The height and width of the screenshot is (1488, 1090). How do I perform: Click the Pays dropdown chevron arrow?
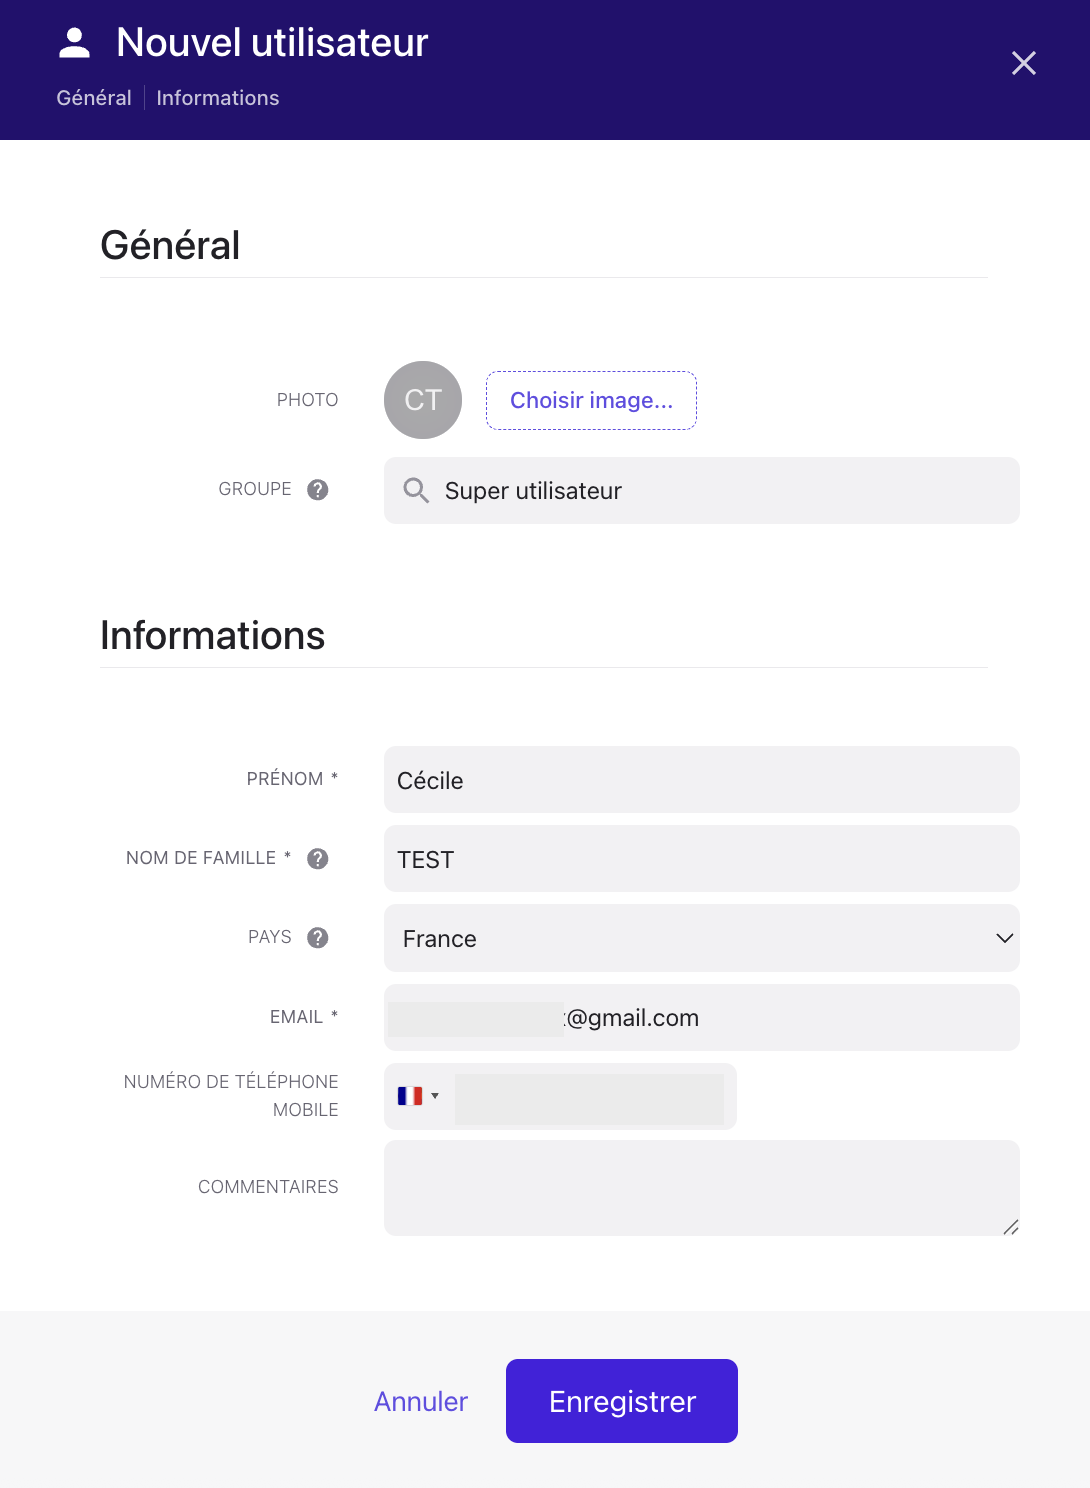1004,938
